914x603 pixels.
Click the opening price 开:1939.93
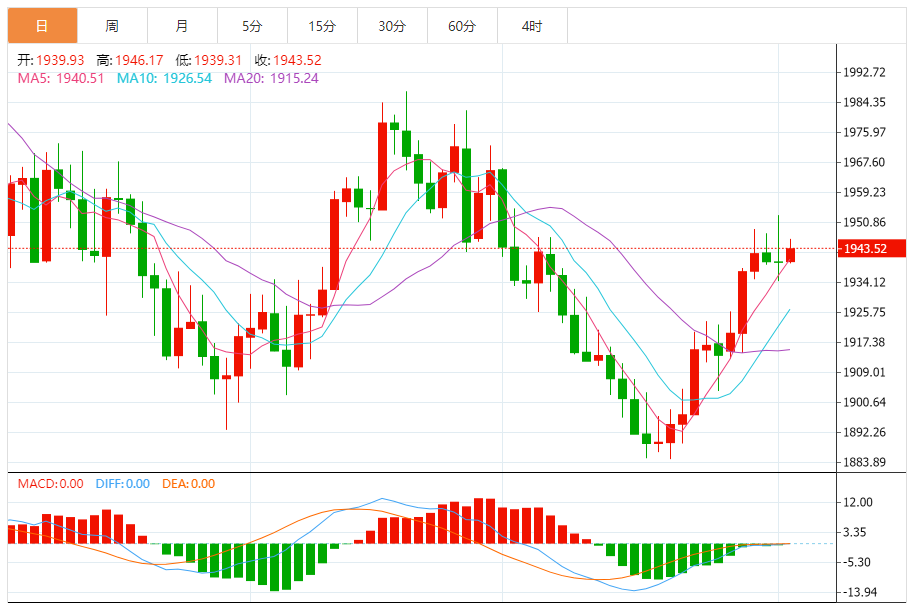tap(51, 60)
